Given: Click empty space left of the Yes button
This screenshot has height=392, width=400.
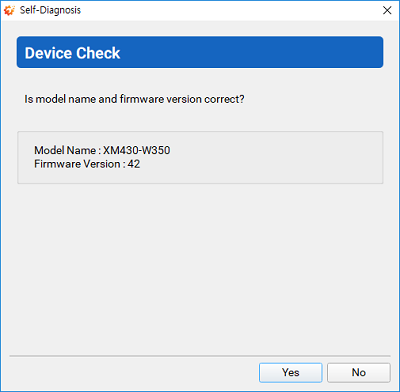Looking at the screenshot, I should pyautogui.click(x=133, y=372).
